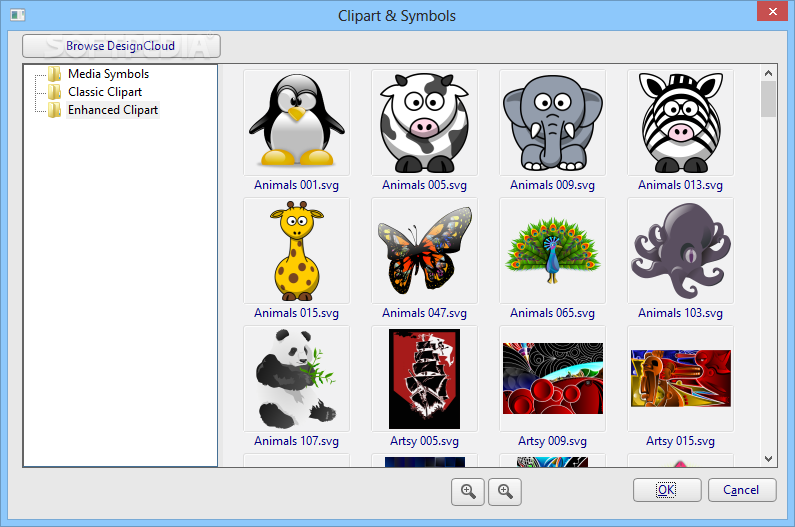The image size is (795, 527).
Task: Select the penguin clipart thumbnail
Action: tap(297, 122)
